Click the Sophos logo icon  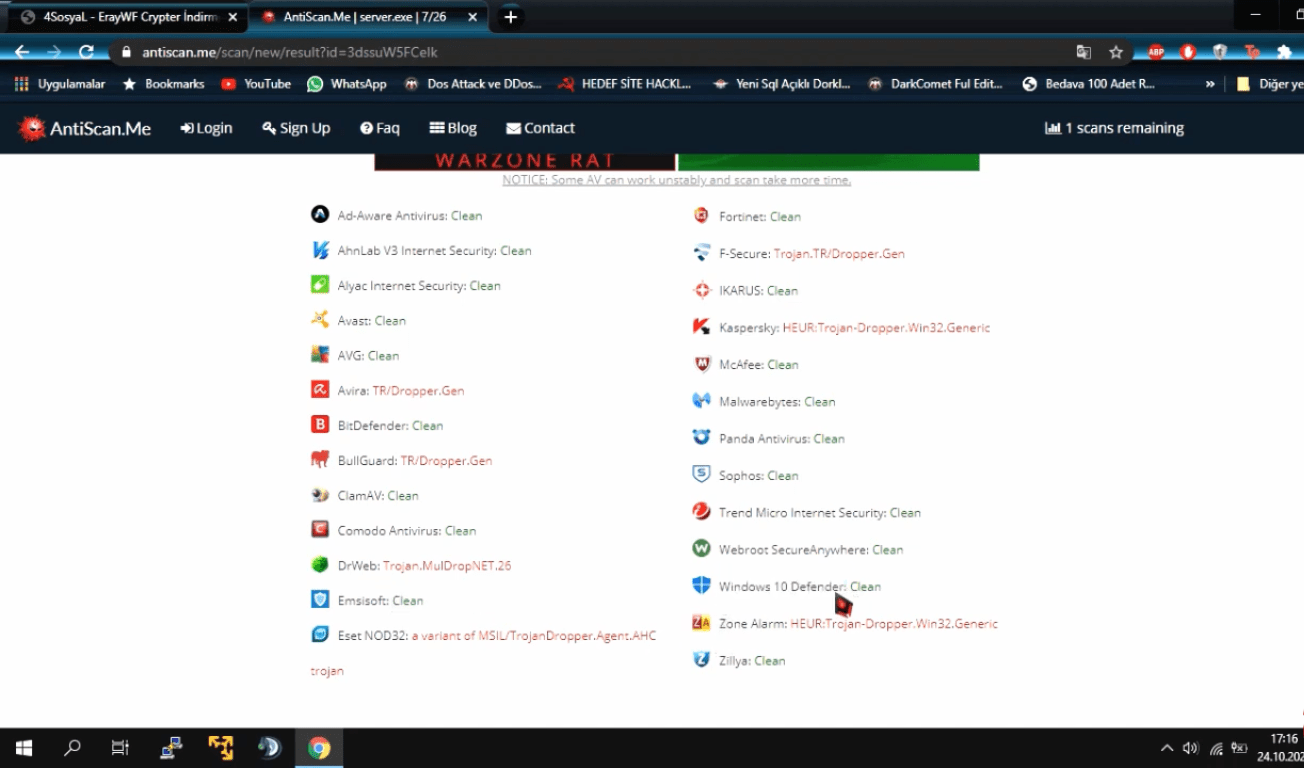[701, 475]
